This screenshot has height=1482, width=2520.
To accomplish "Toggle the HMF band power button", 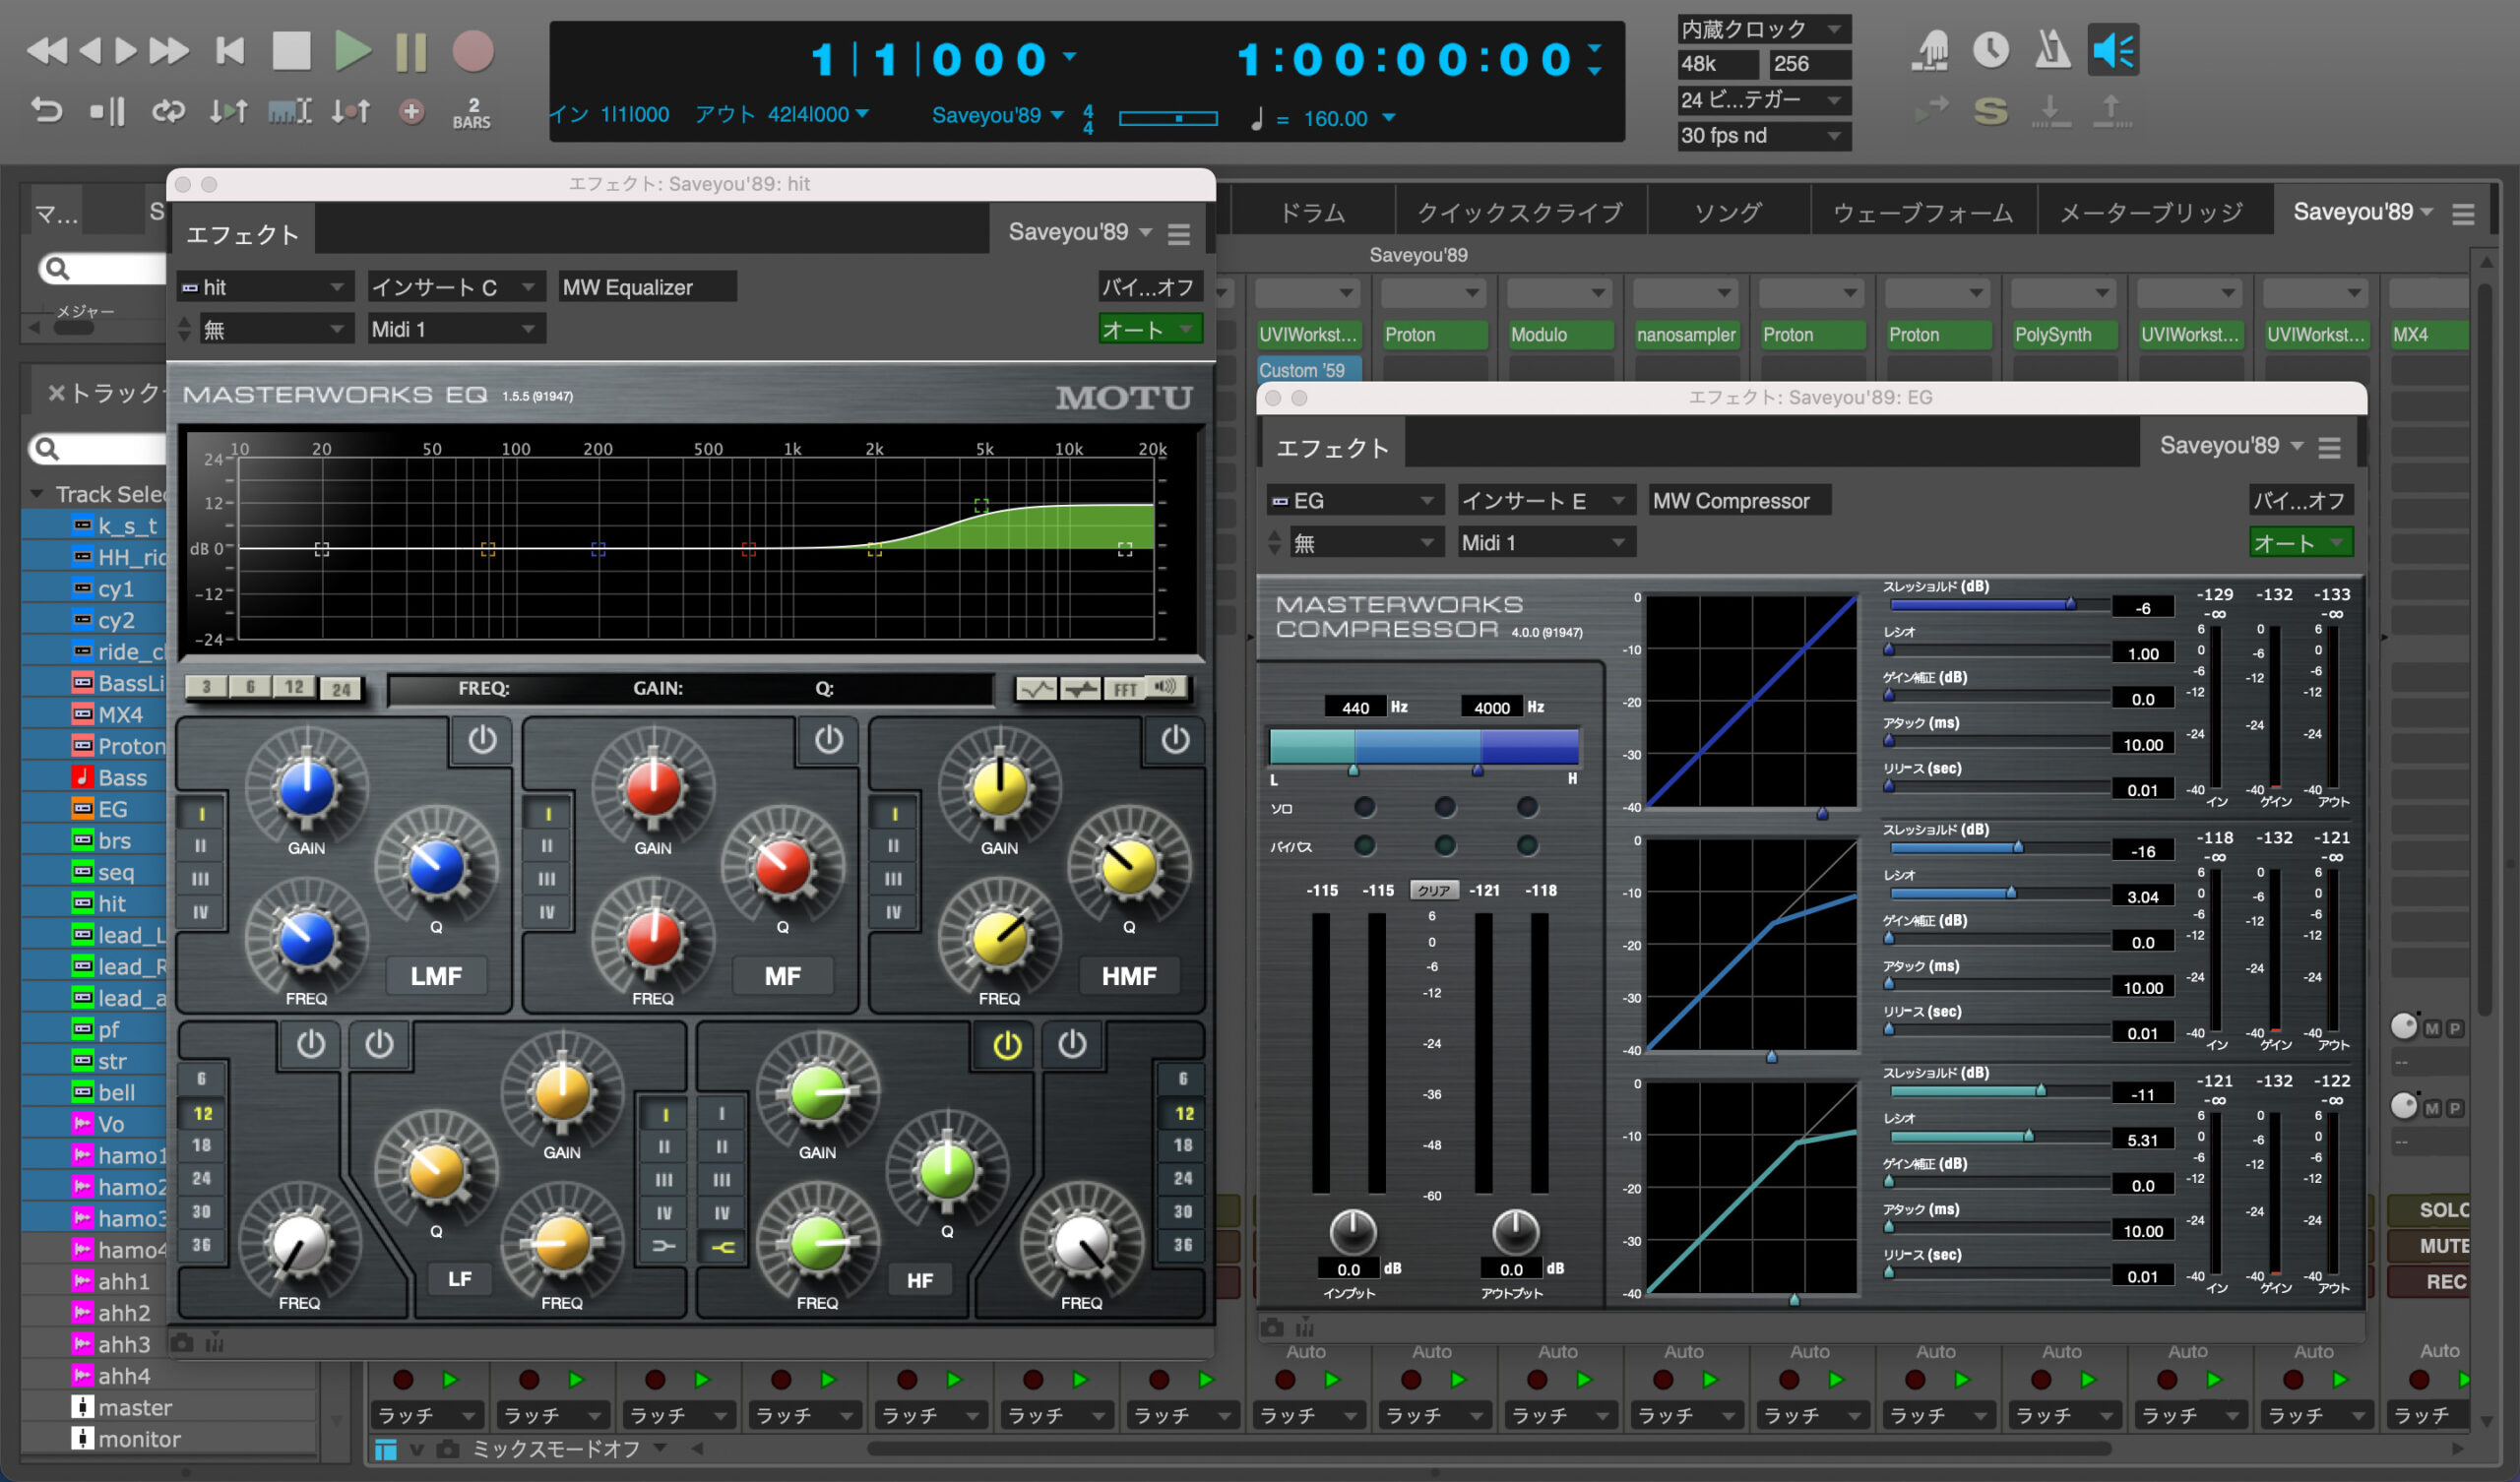I will (1175, 739).
